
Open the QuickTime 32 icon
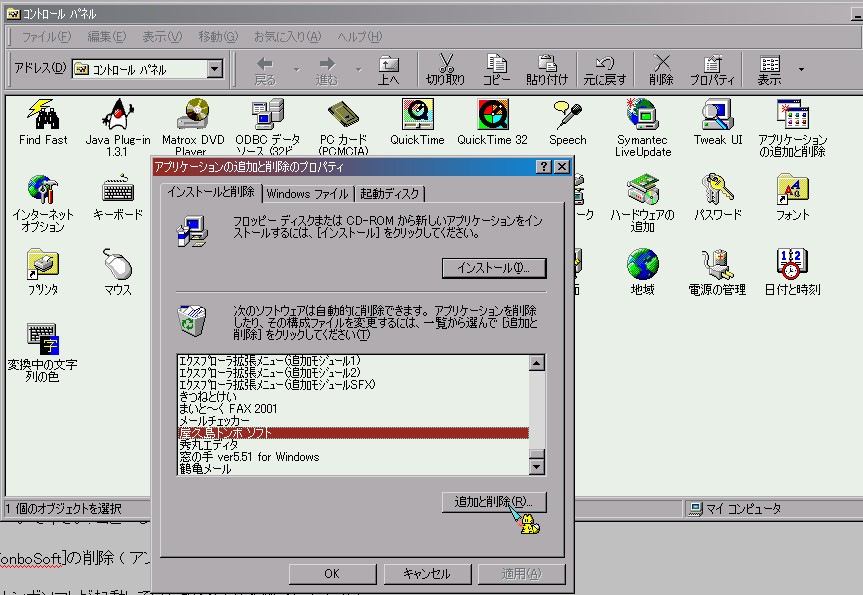pos(492,122)
